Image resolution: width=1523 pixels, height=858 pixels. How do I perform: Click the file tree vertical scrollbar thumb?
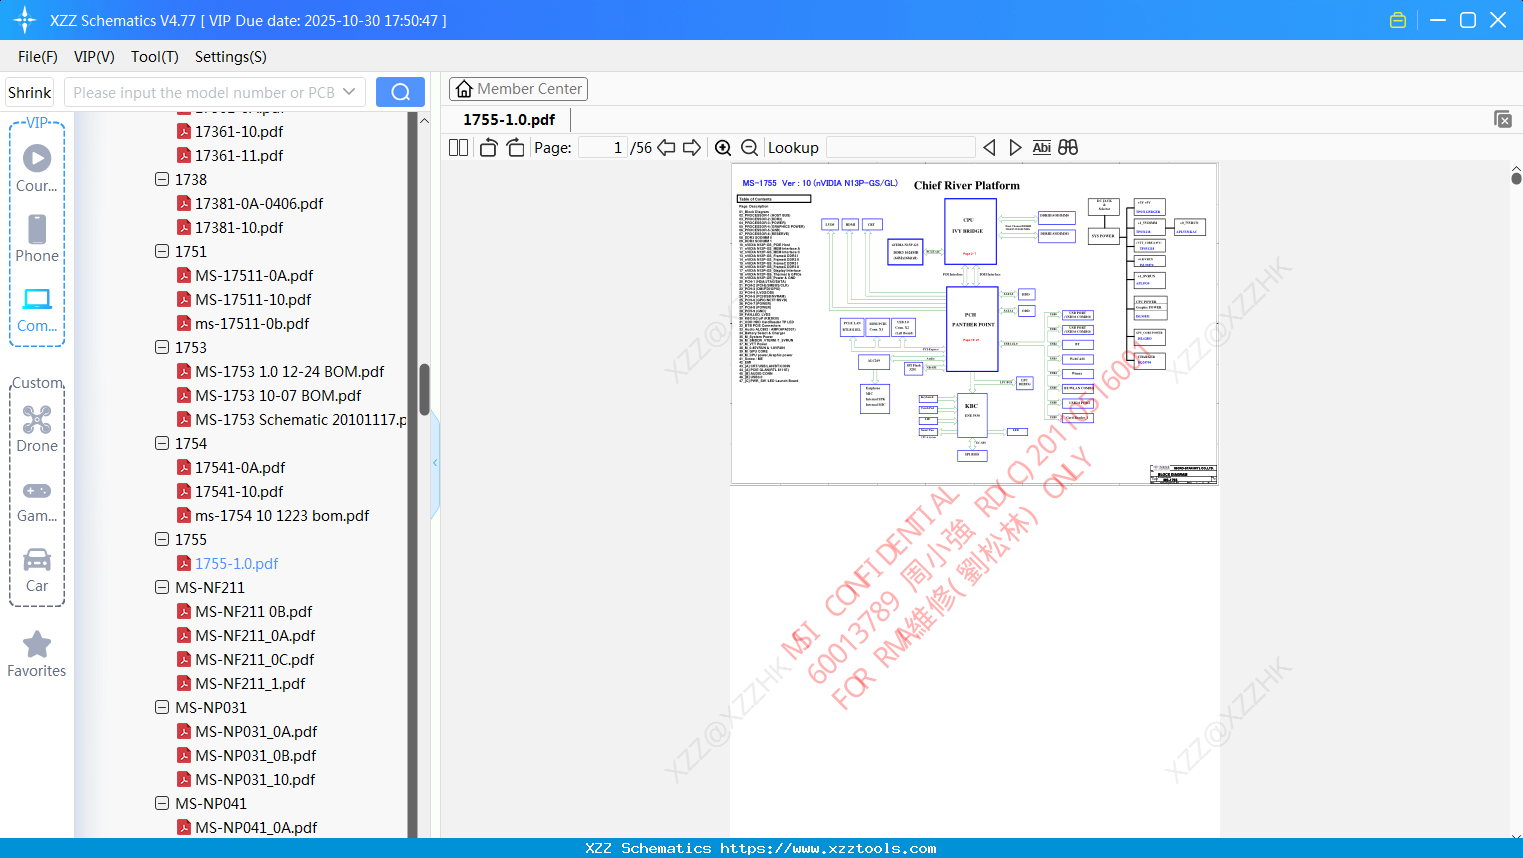(424, 390)
